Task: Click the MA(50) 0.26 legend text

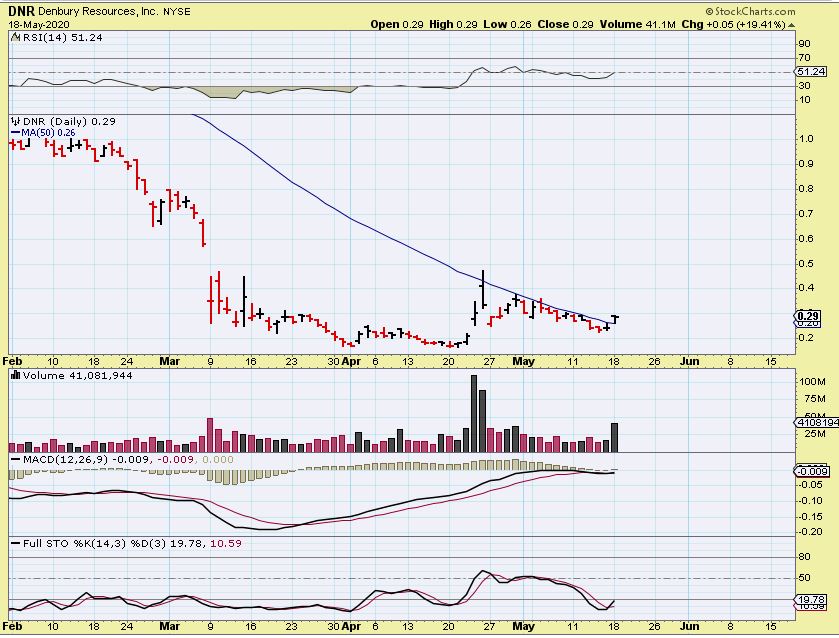Action: coord(48,133)
